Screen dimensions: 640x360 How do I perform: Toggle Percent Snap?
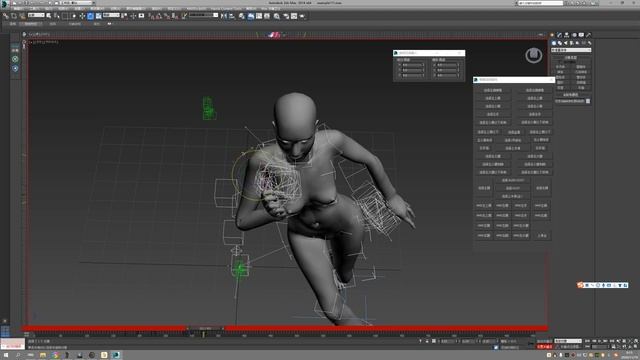[167, 16]
